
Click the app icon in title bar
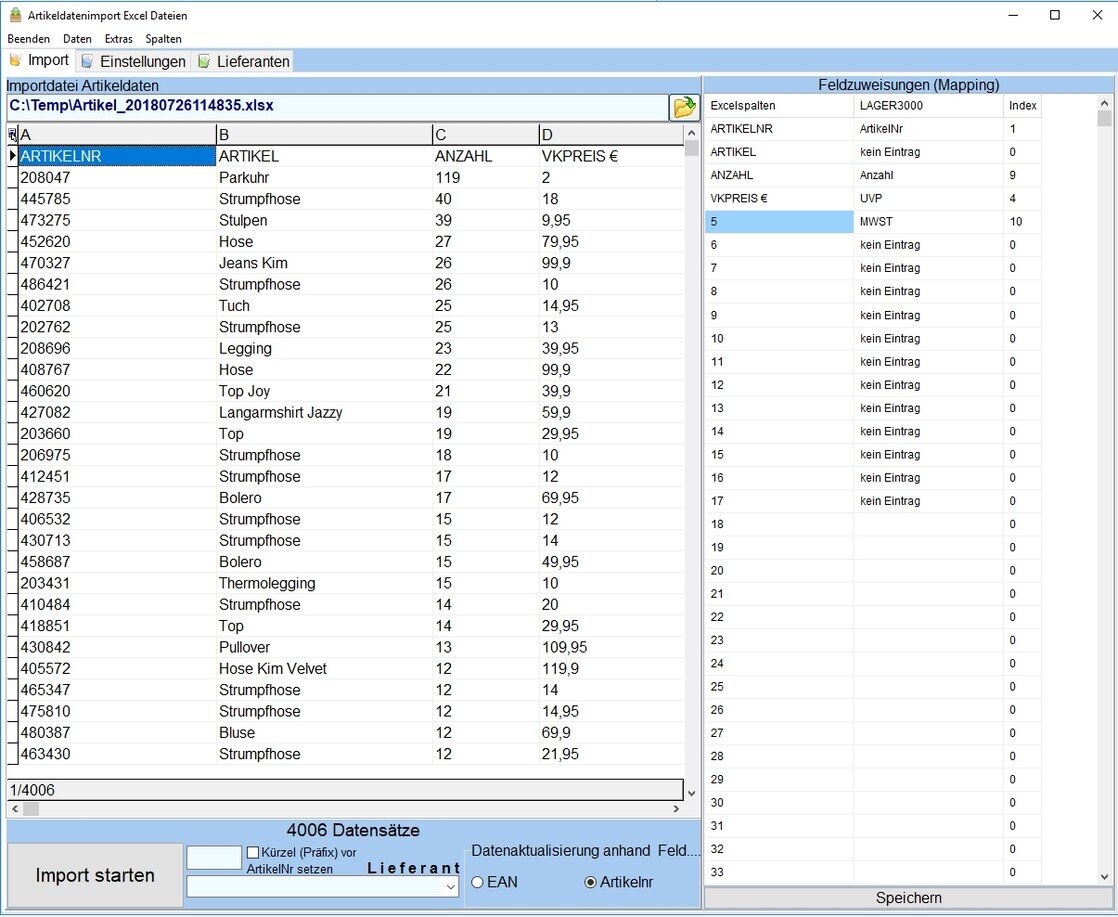[14, 16]
